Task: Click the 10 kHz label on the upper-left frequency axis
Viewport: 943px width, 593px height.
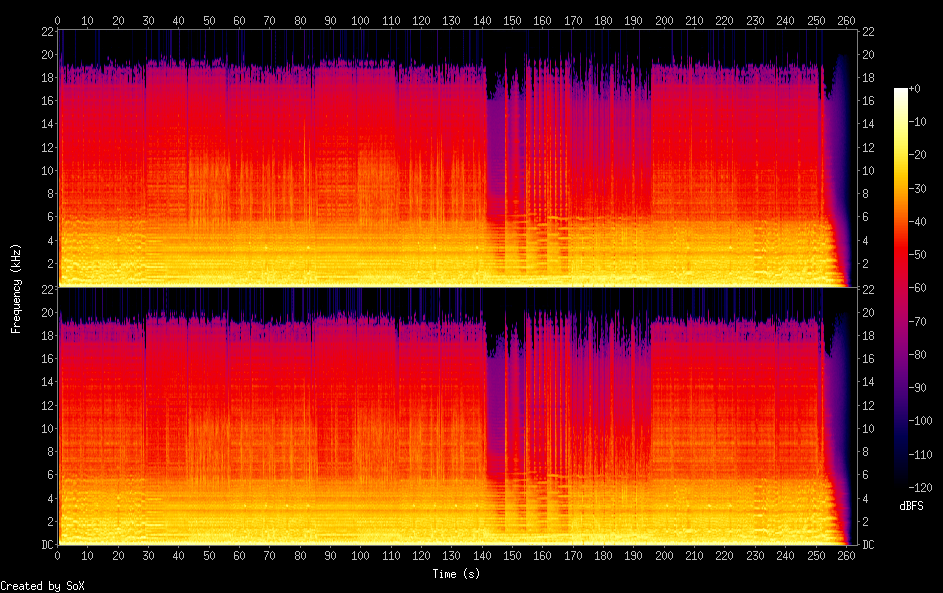Action: tap(47, 170)
